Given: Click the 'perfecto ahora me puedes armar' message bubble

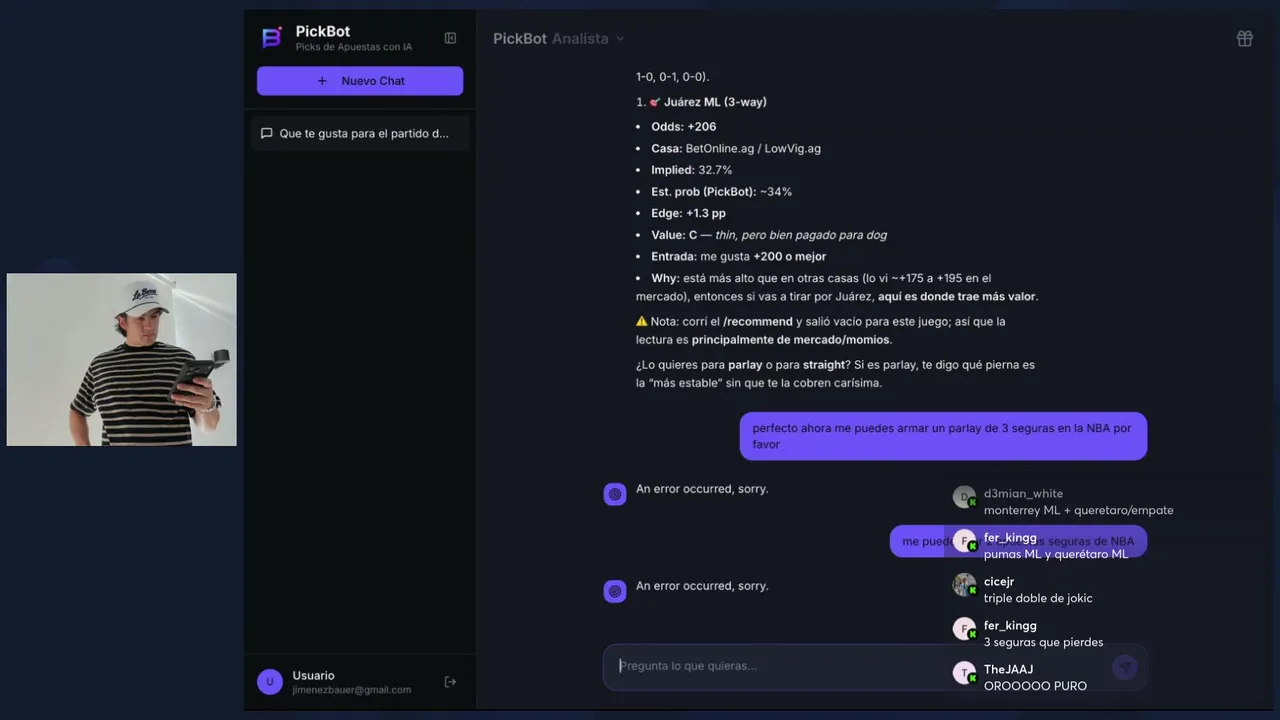Looking at the screenshot, I should [x=942, y=436].
